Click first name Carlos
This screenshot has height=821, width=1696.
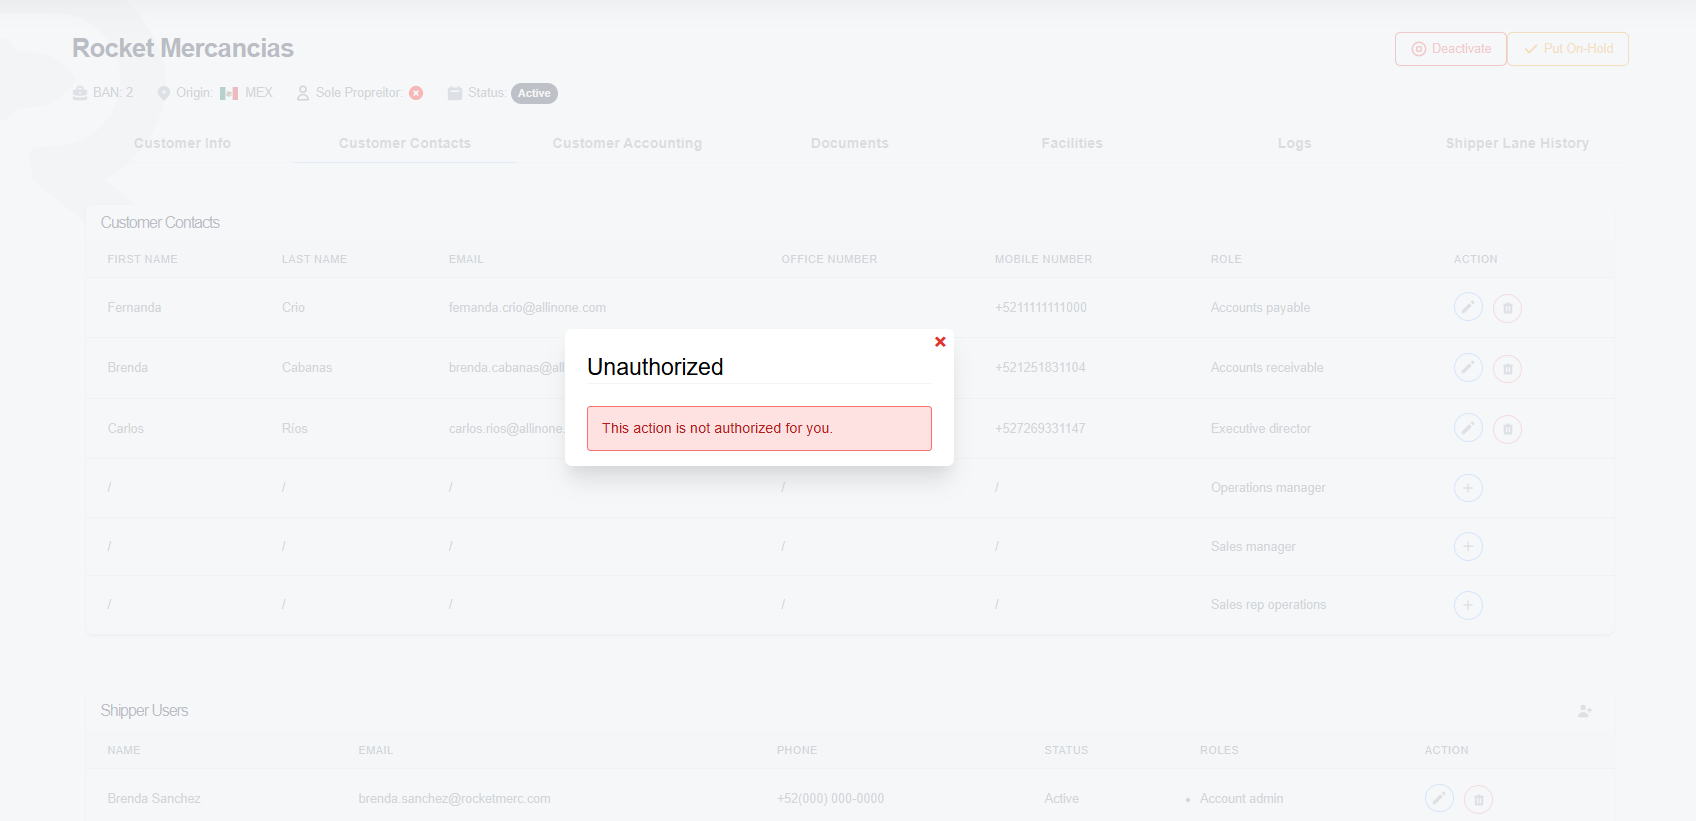click(126, 428)
